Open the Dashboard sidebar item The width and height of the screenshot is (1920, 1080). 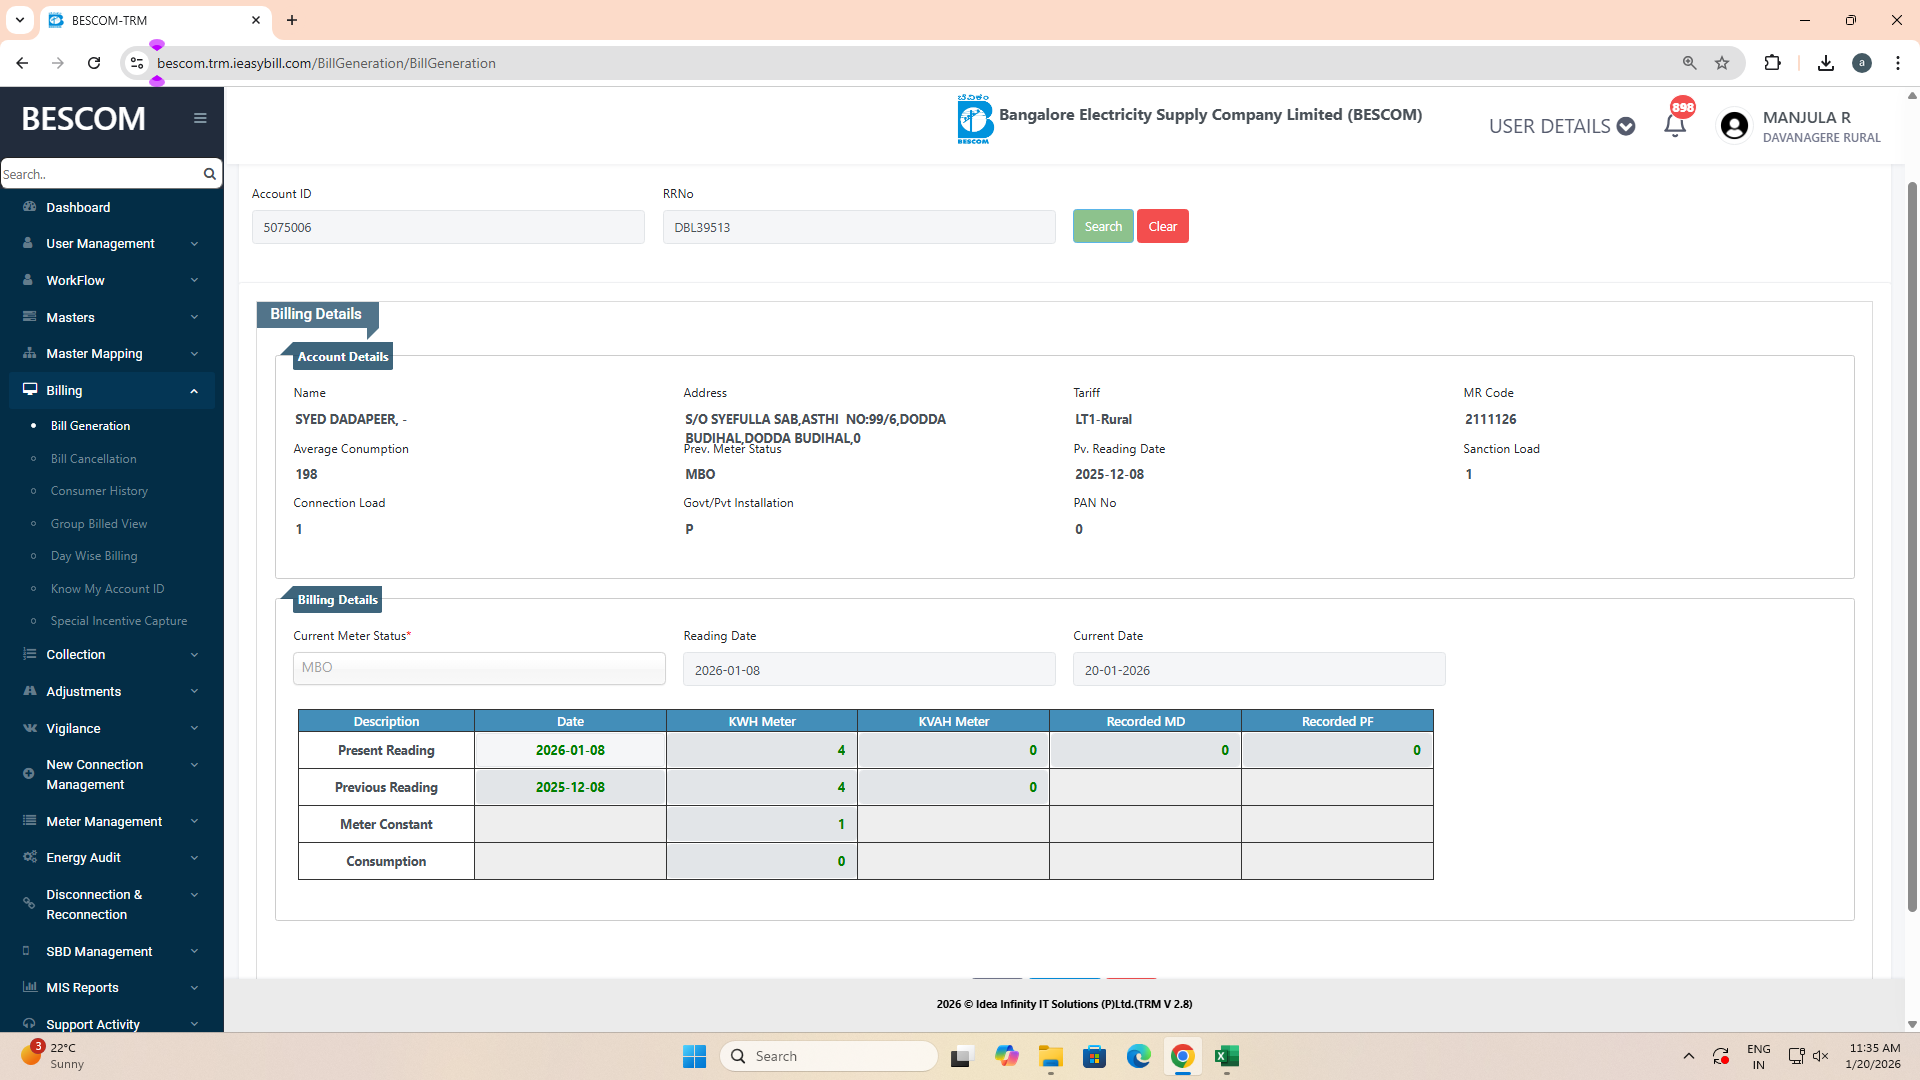pyautogui.click(x=78, y=207)
